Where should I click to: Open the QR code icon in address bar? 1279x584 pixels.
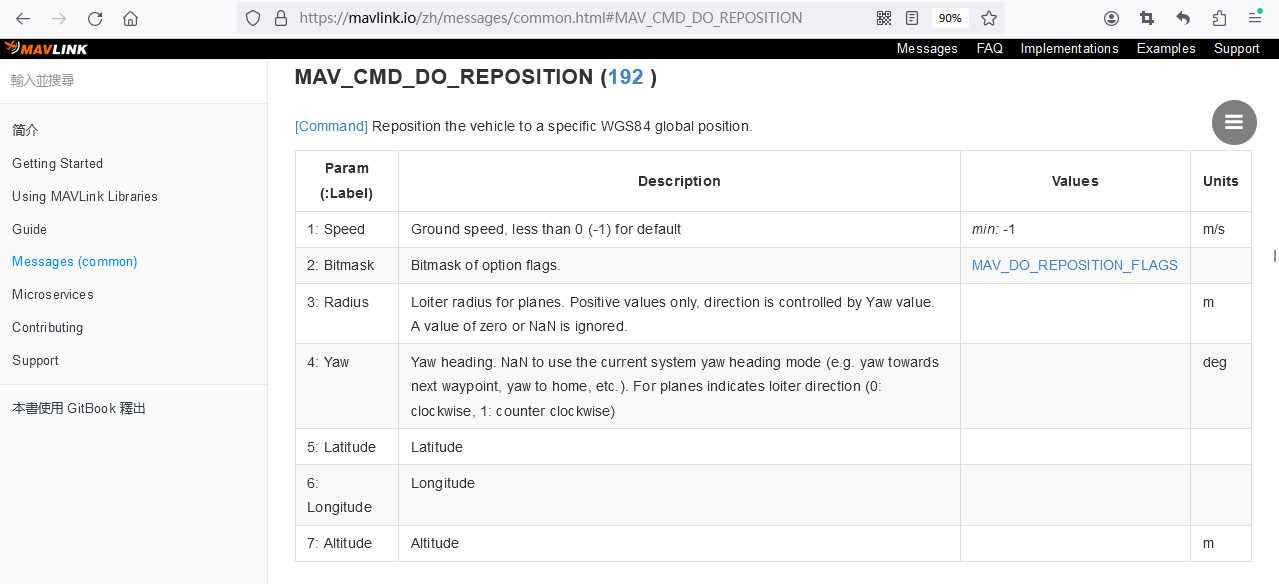[884, 18]
